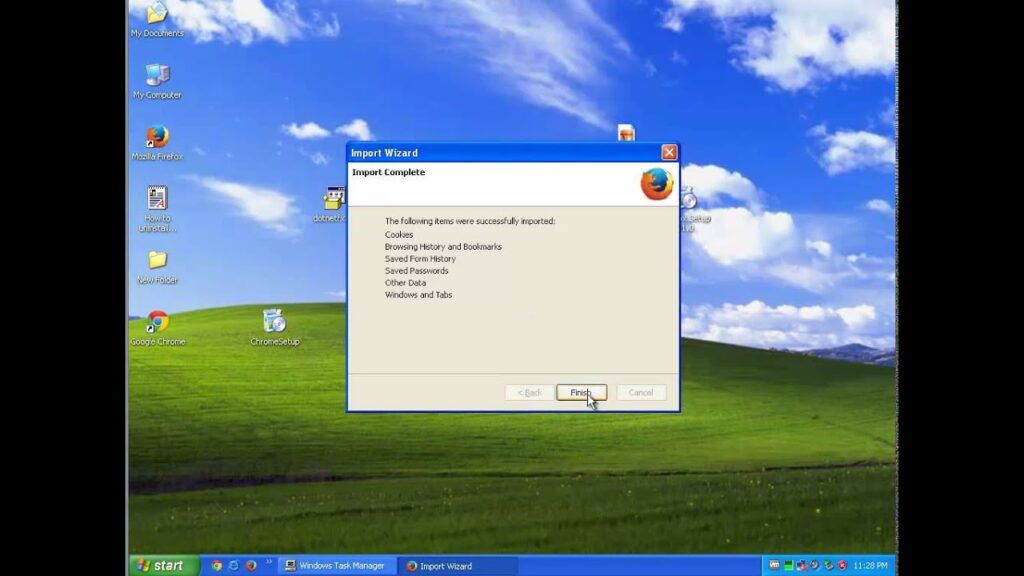Switch to Windows Task Manager taskbar button
The height and width of the screenshot is (576, 1024).
coord(335,566)
